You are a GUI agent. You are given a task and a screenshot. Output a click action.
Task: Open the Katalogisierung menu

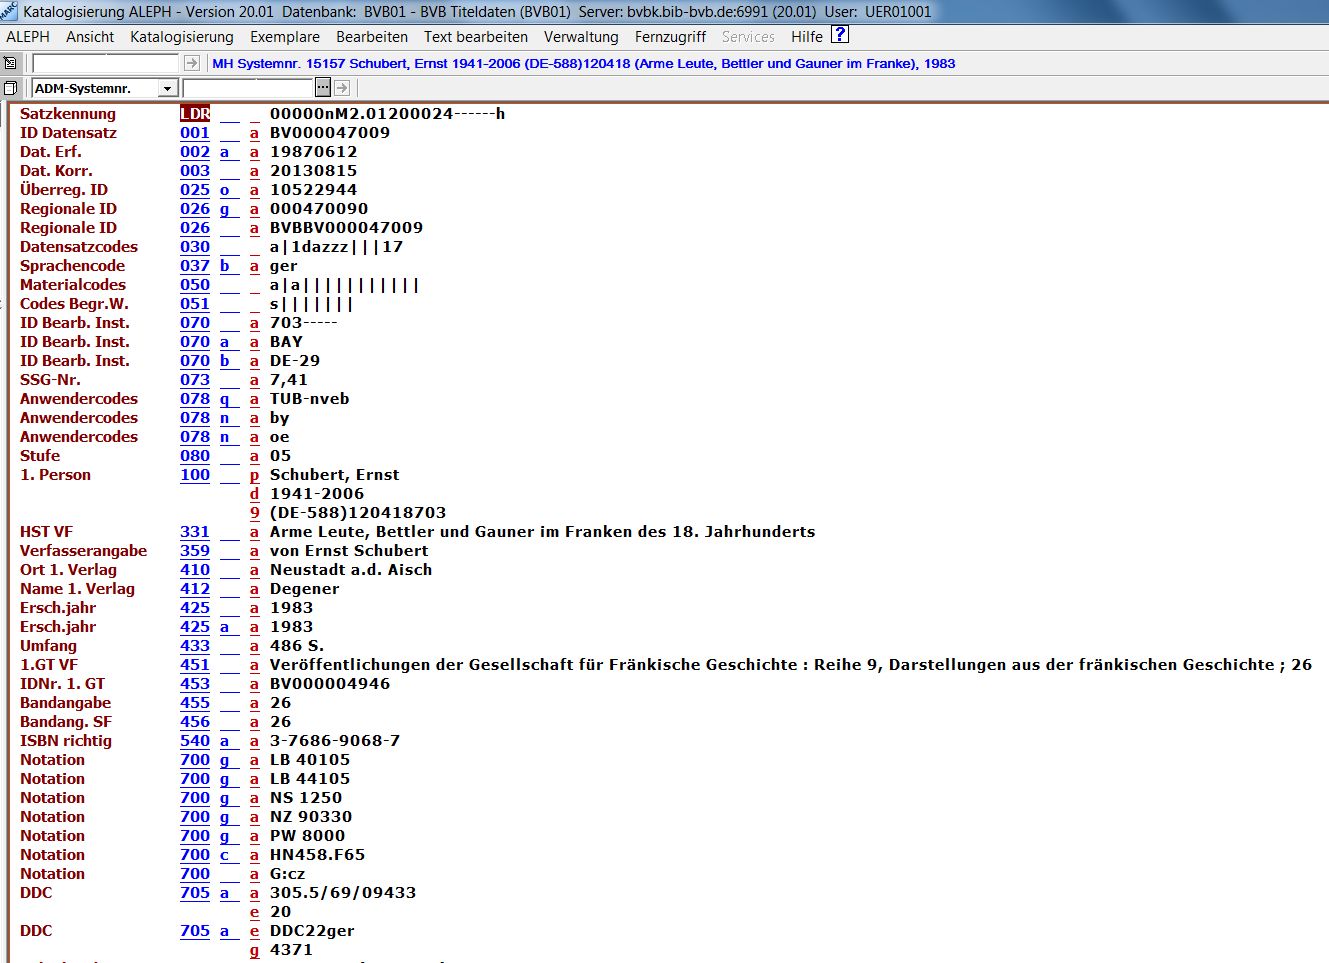[181, 37]
